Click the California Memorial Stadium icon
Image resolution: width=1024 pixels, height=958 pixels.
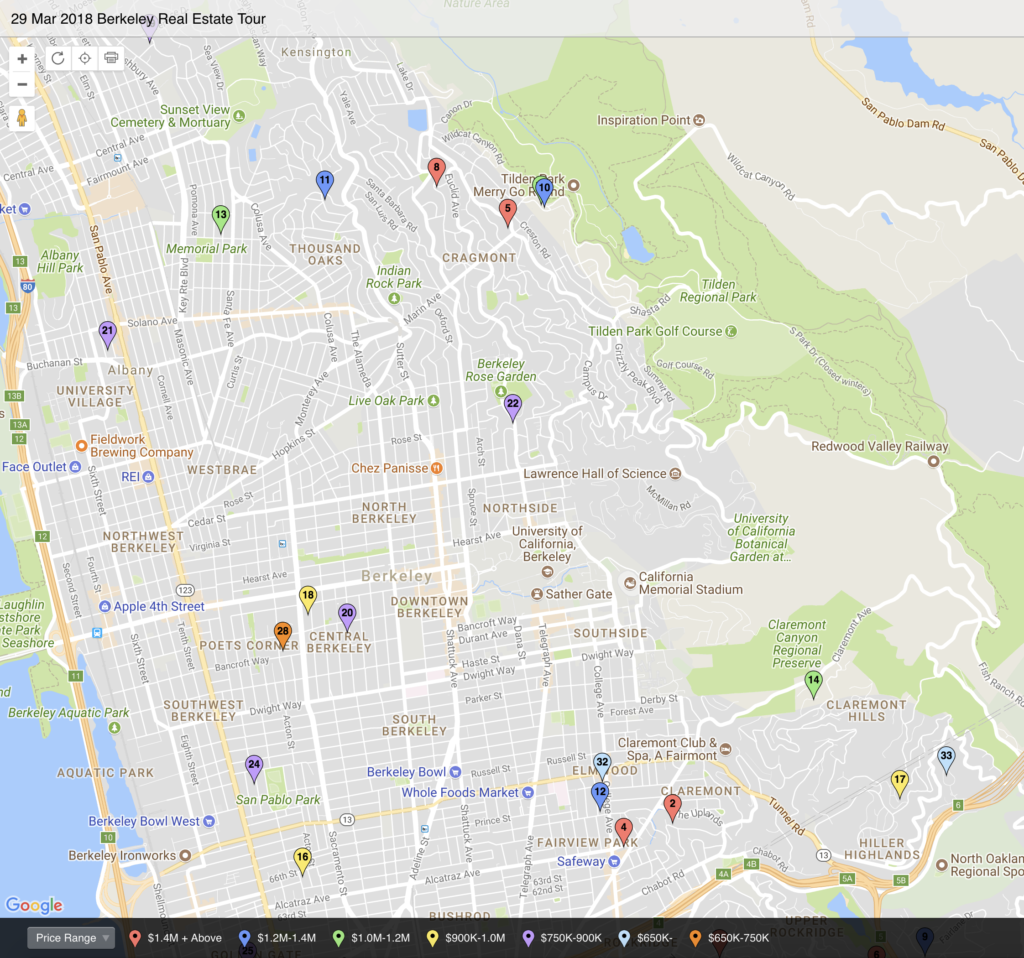630,583
